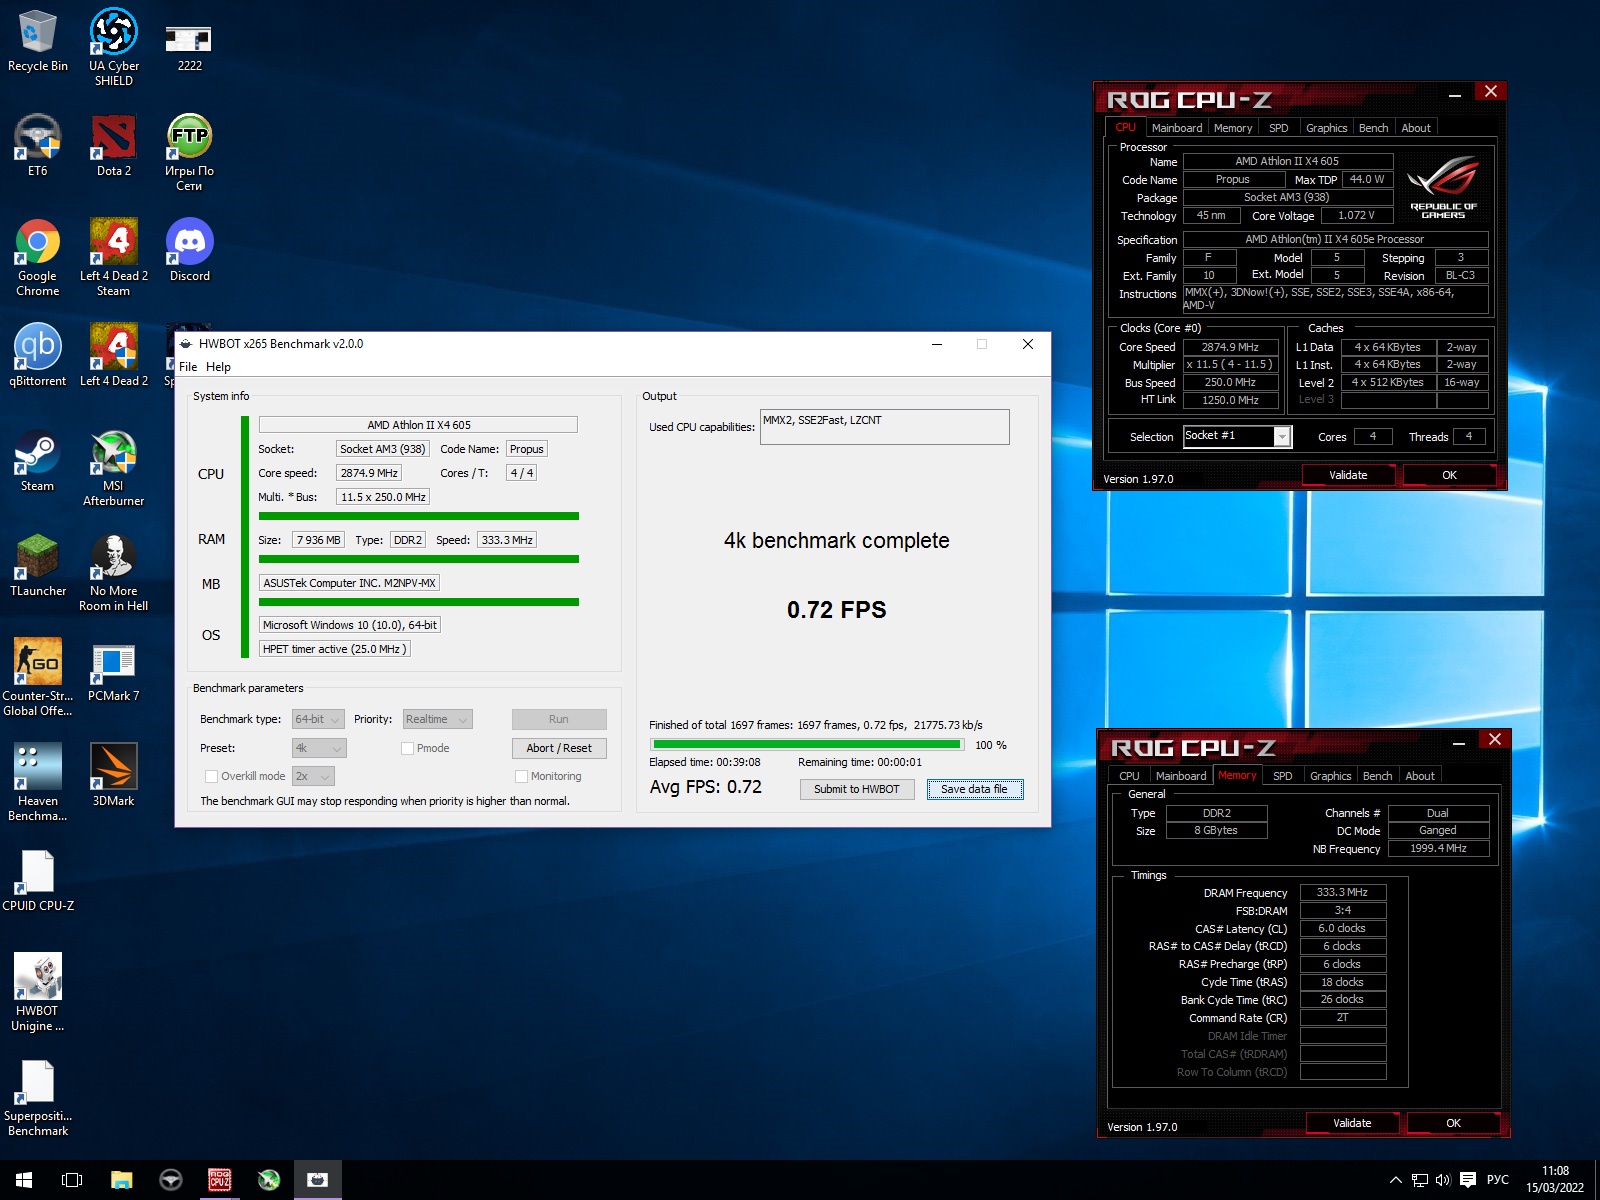Open Windows Start menu
Viewport: 1600px width, 1200px height.
click(24, 1180)
